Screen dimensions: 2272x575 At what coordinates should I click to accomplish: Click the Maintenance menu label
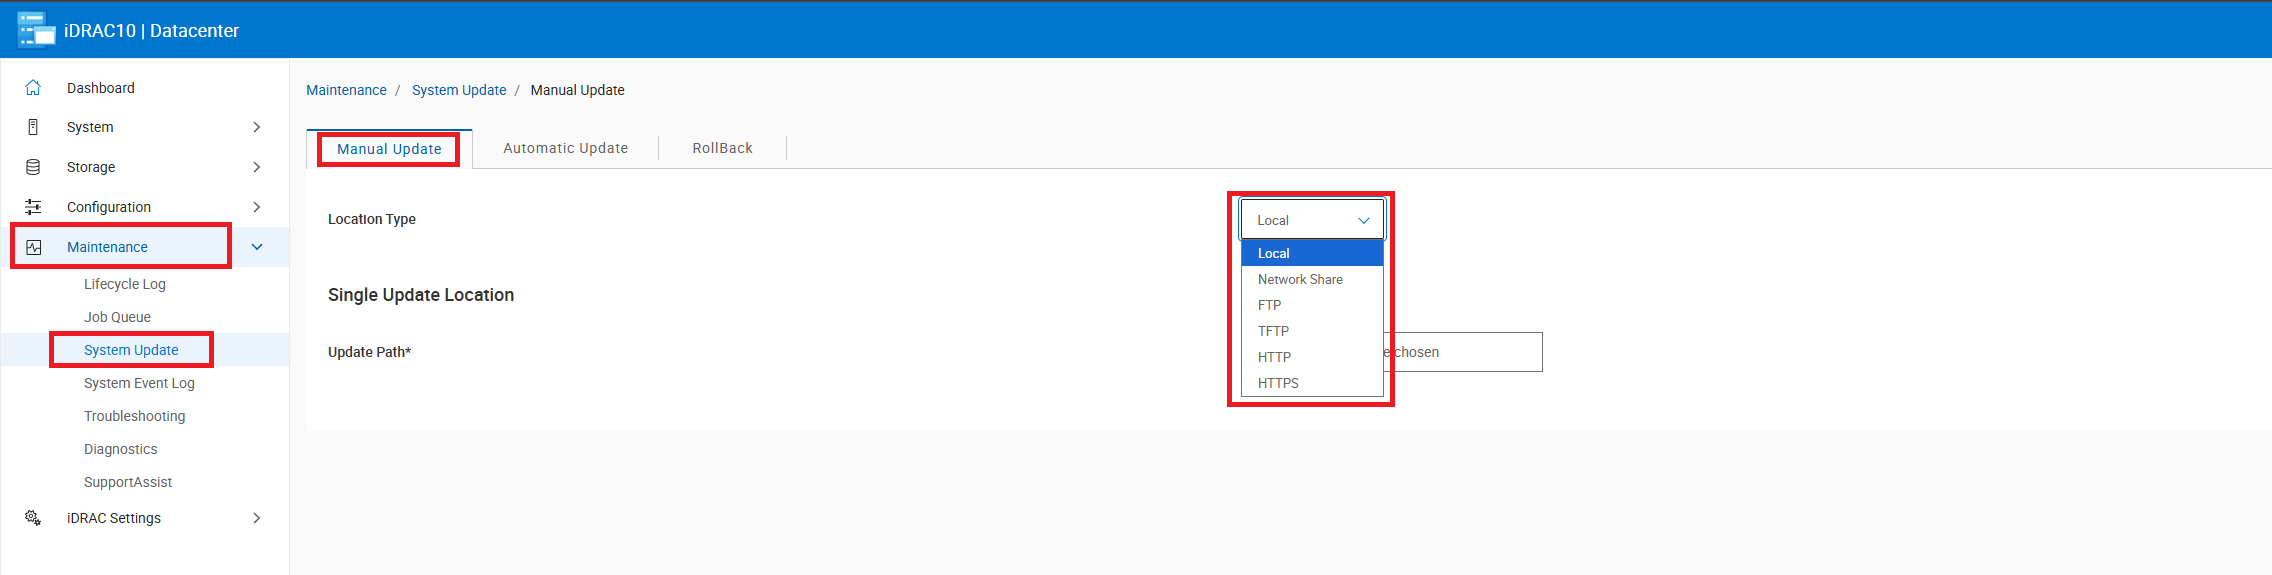point(107,247)
